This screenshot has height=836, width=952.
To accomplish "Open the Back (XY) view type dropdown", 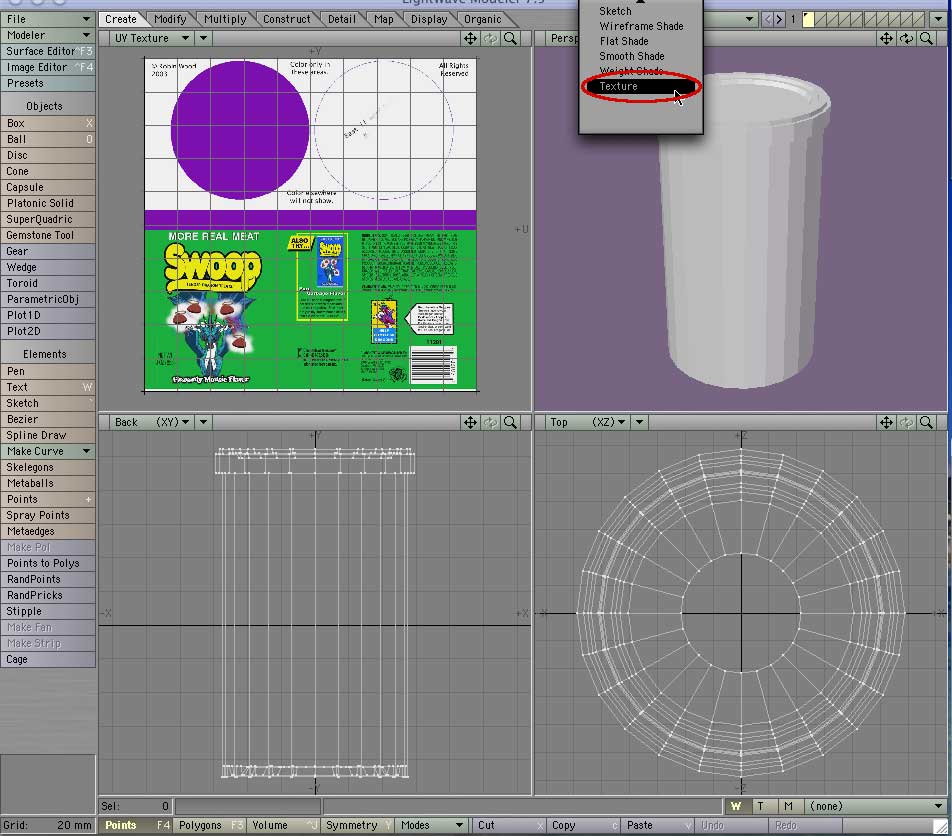I will [151, 423].
